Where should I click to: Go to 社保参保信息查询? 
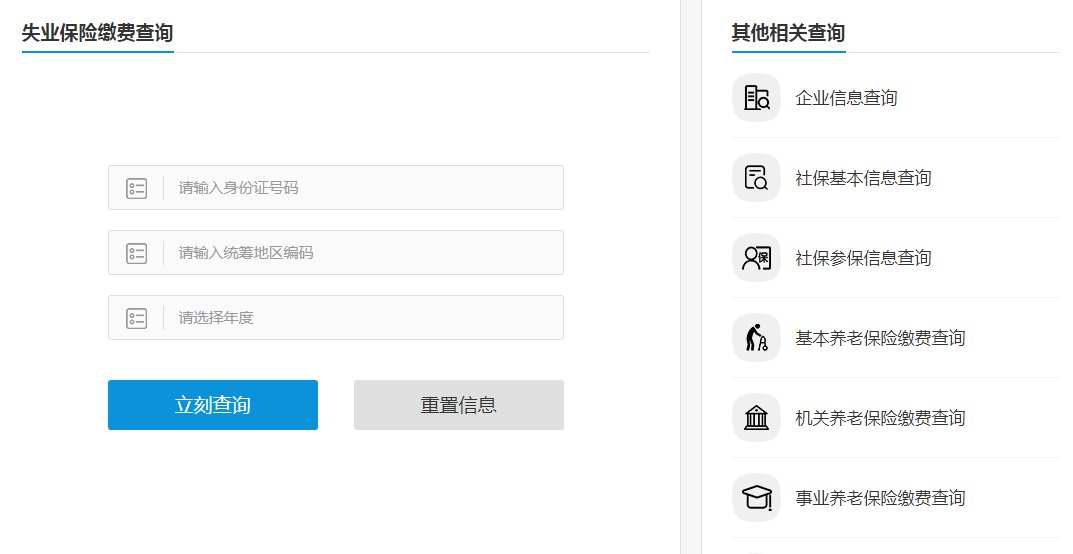coord(863,258)
